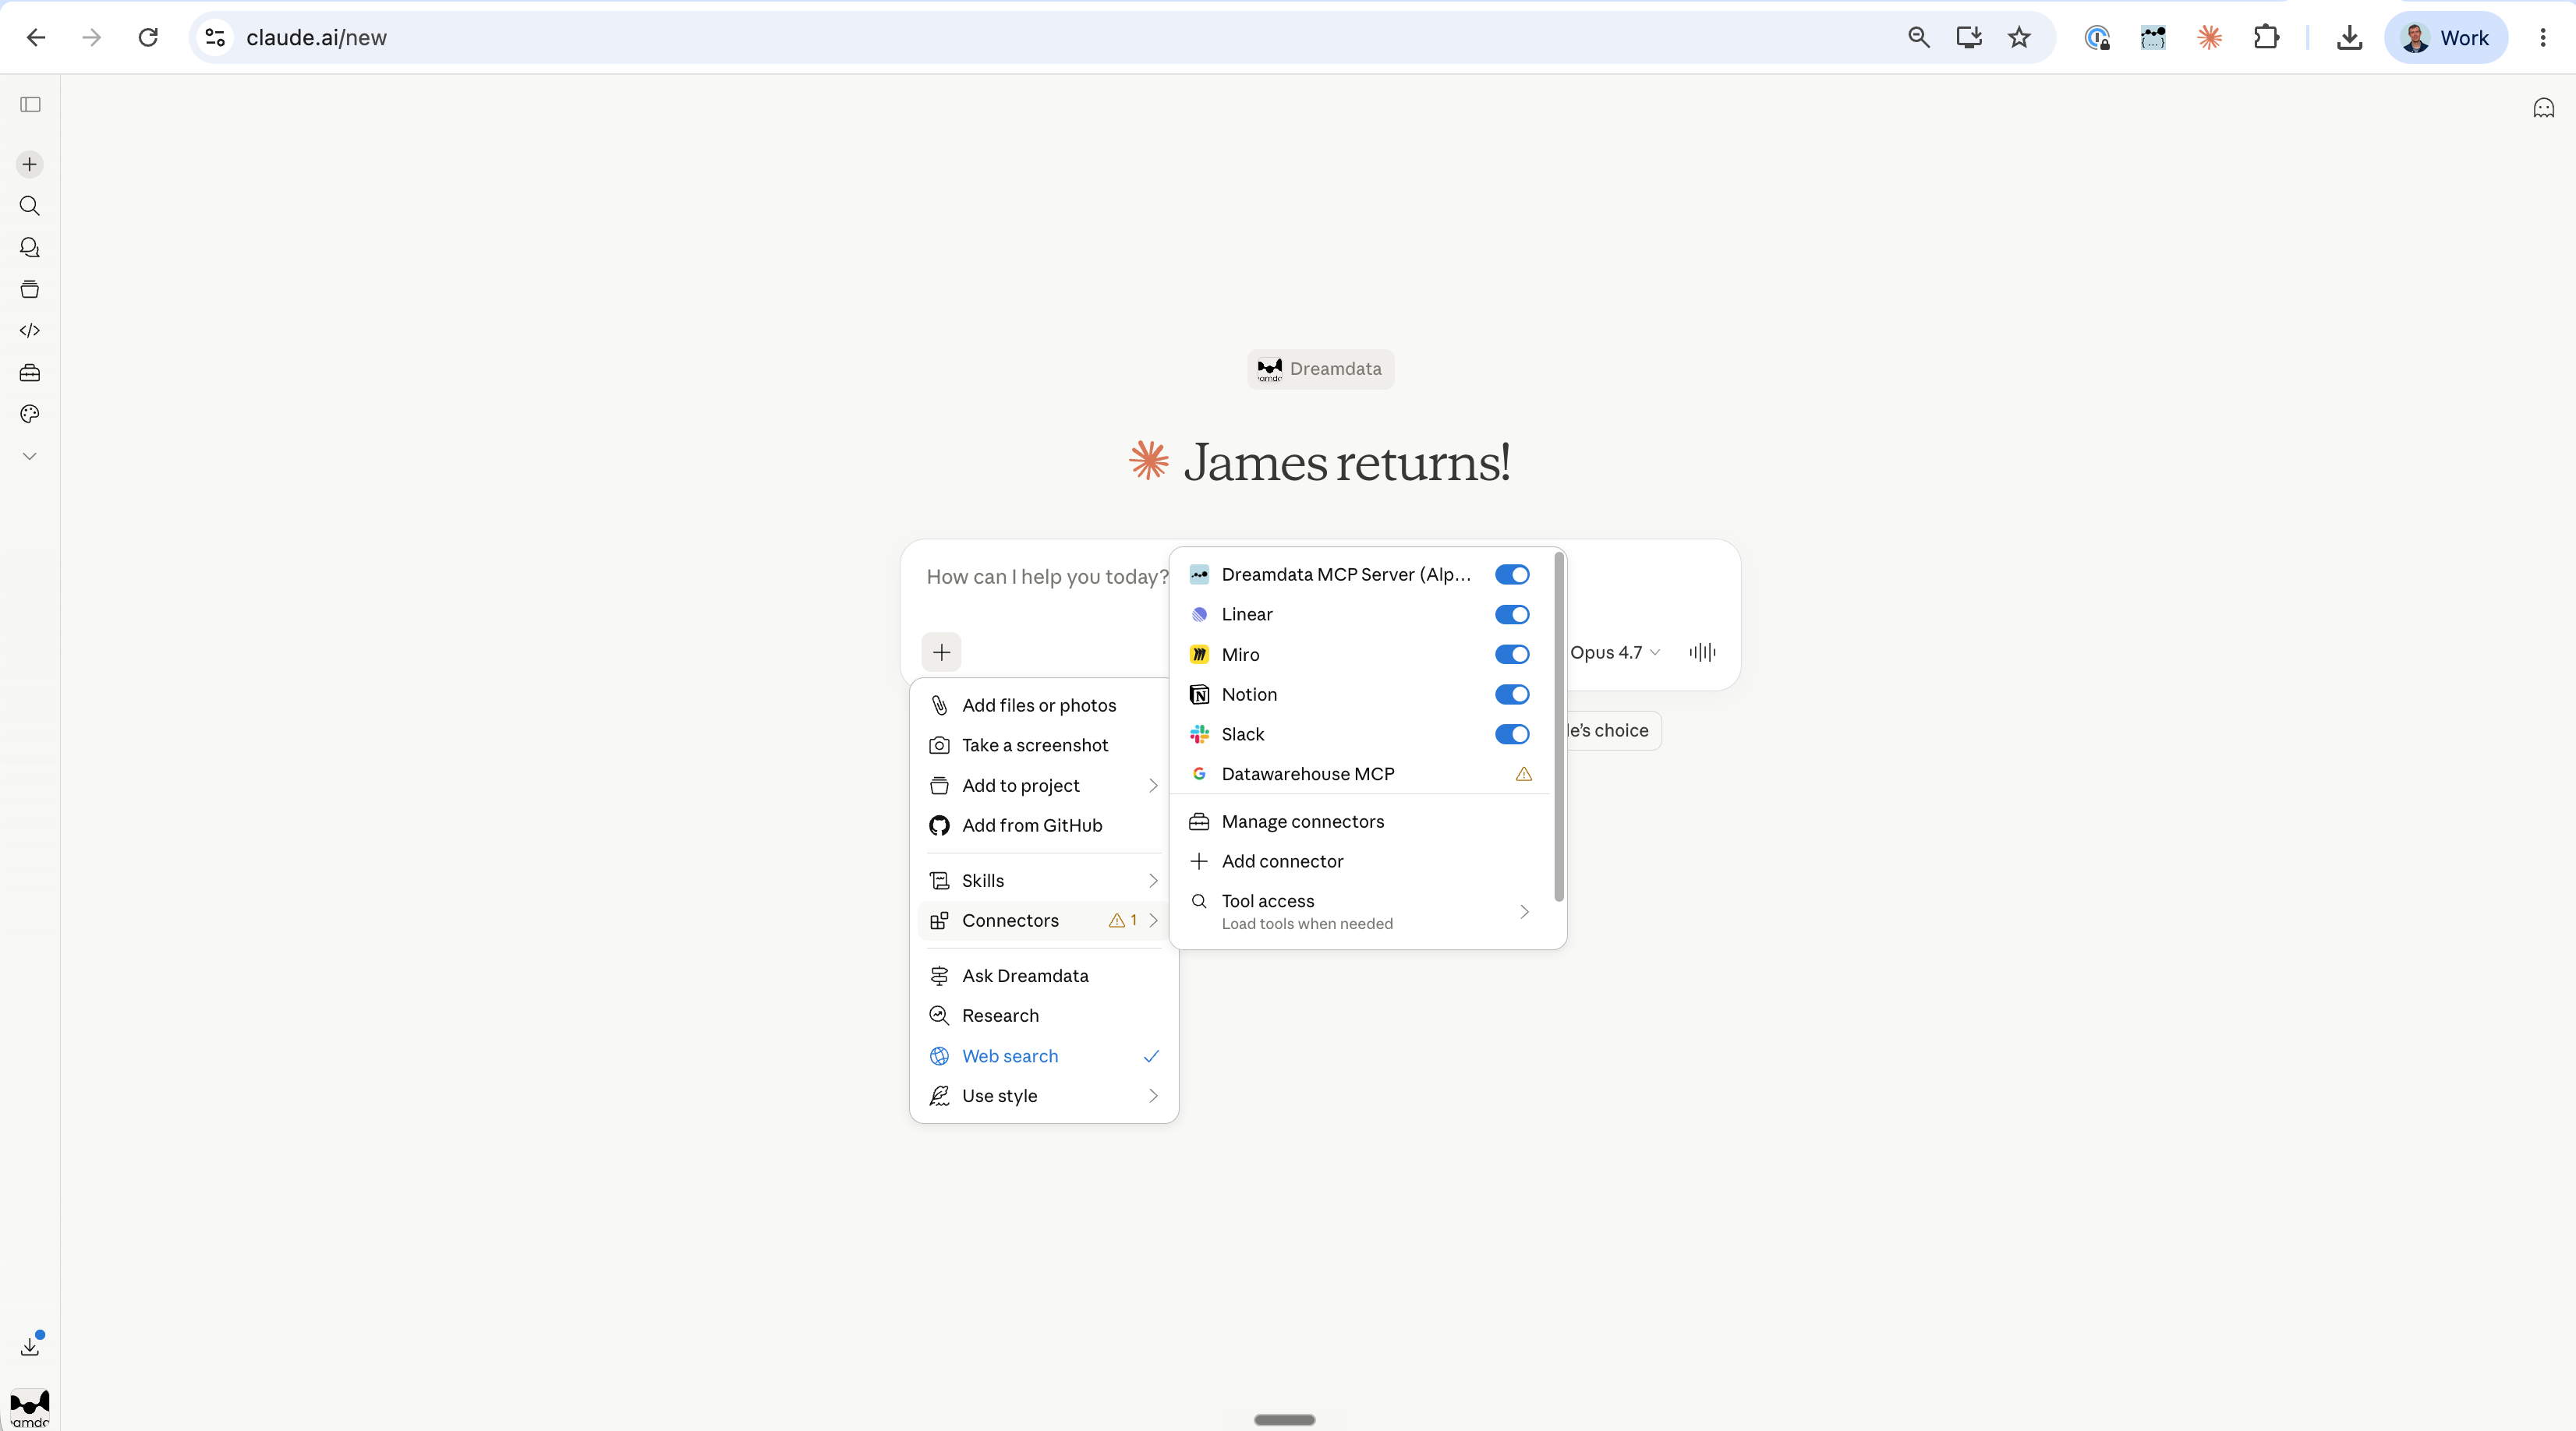Click the Dreamdata organization badge

[x=1320, y=369]
